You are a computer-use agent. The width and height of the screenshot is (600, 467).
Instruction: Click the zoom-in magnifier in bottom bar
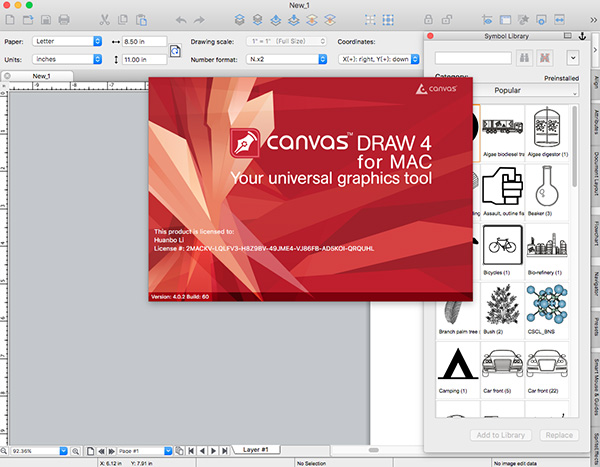pyautogui.click(x=75, y=451)
